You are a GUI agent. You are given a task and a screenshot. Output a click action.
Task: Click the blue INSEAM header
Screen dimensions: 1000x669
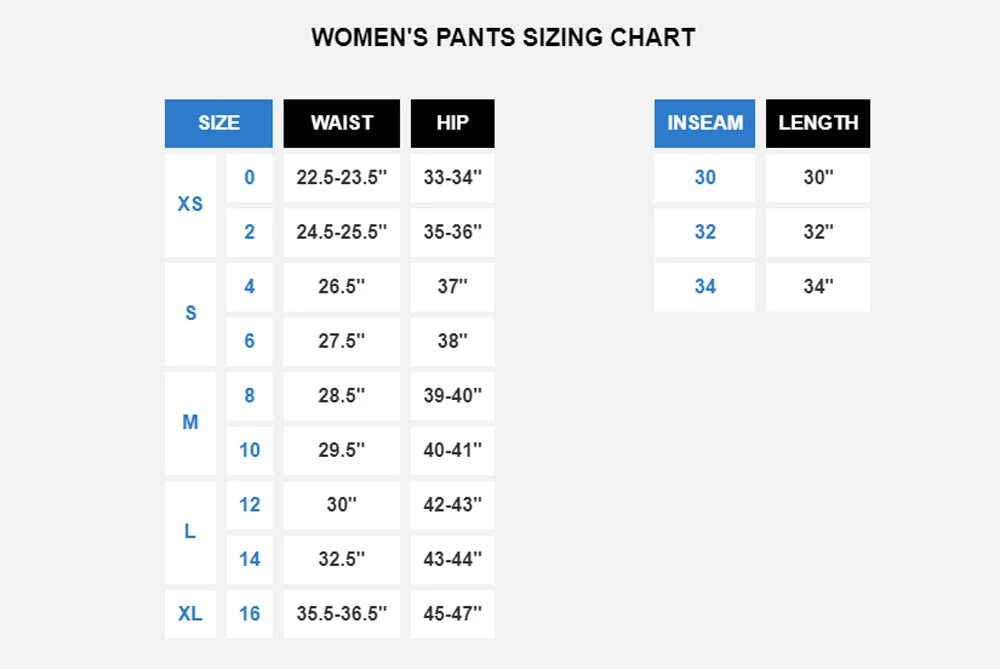tap(705, 123)
